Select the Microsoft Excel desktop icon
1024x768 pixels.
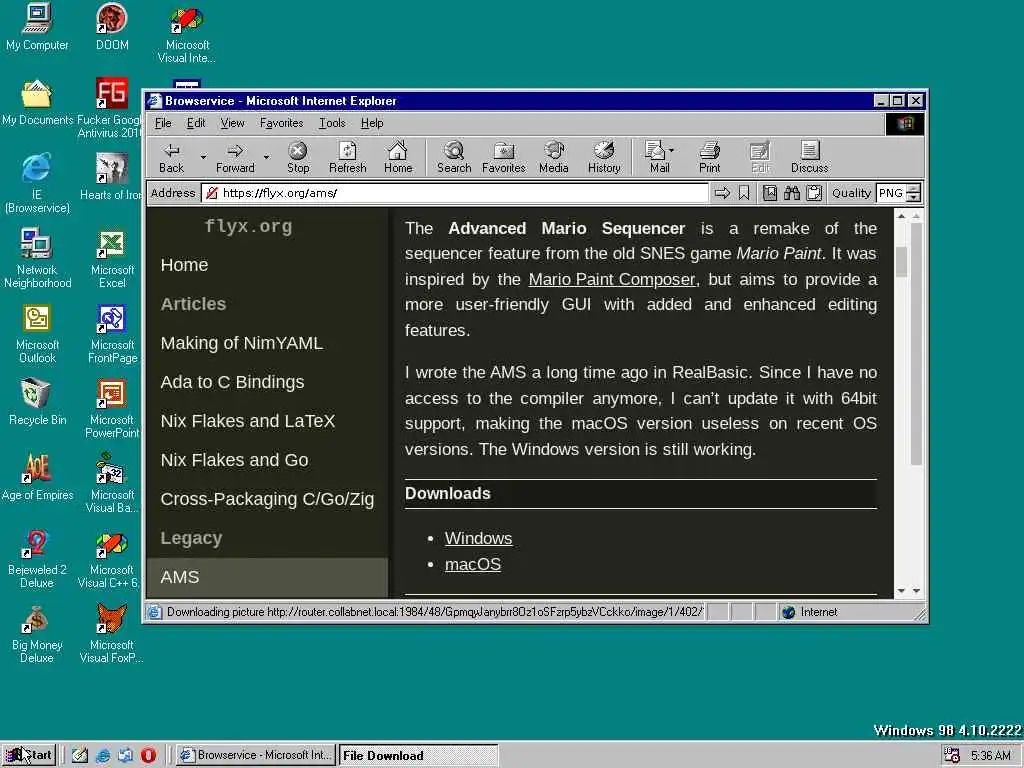(112, 259)
